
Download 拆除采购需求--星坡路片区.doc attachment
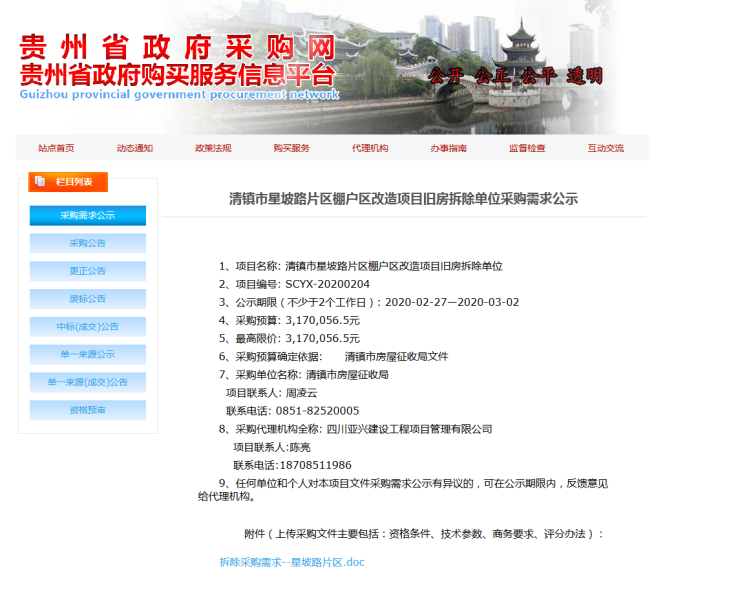(x=292, y=562)
